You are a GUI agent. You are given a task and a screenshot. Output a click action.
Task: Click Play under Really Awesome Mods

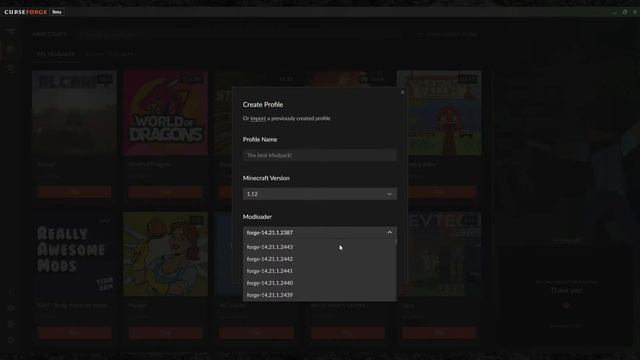[74, 333]
